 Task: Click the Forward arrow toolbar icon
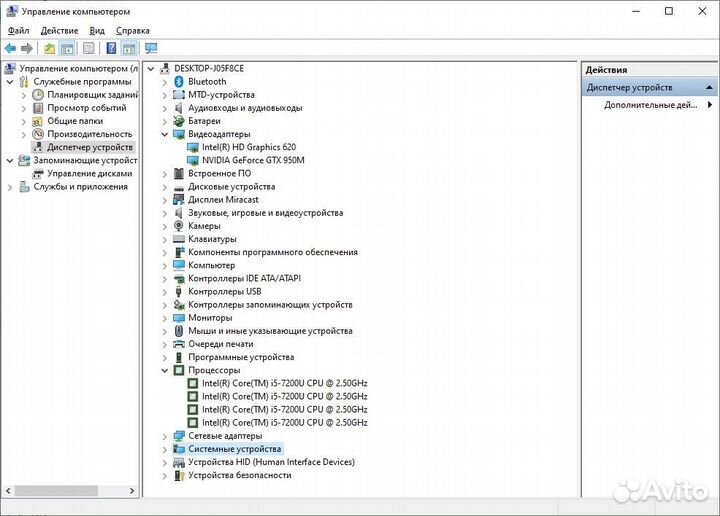(x=27, y=48)
